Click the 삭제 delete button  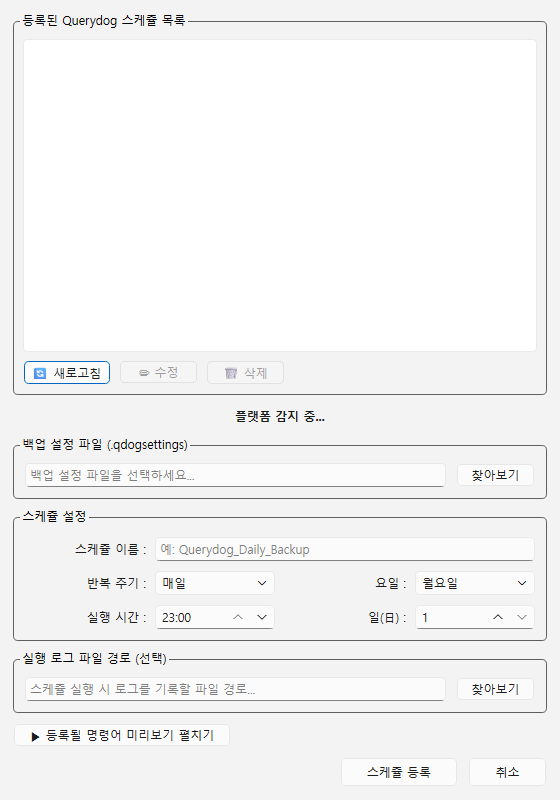coord(245,373)
